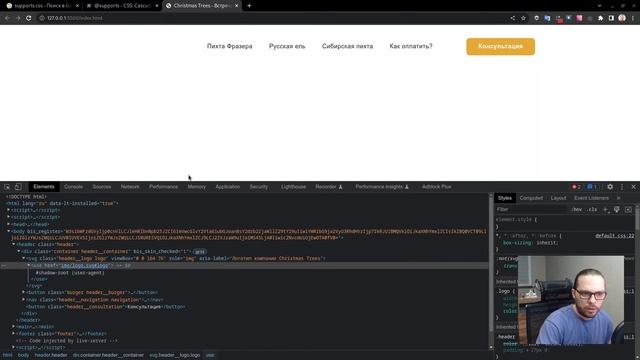Bookmark page with the star icon
The width and height of the screenshot is (640, 360).
(x=523, y=18)
